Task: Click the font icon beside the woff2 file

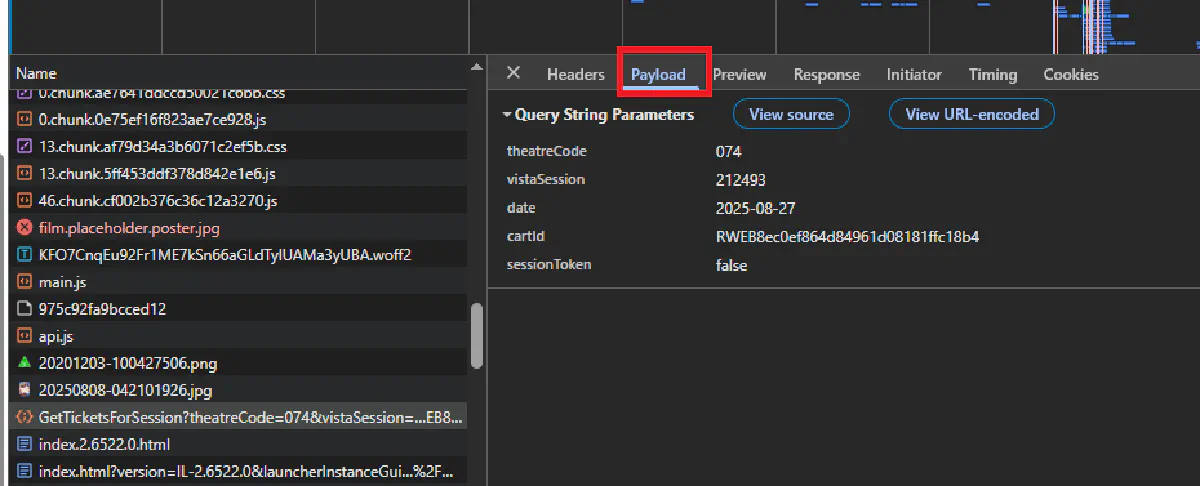Action: (25, 255)
